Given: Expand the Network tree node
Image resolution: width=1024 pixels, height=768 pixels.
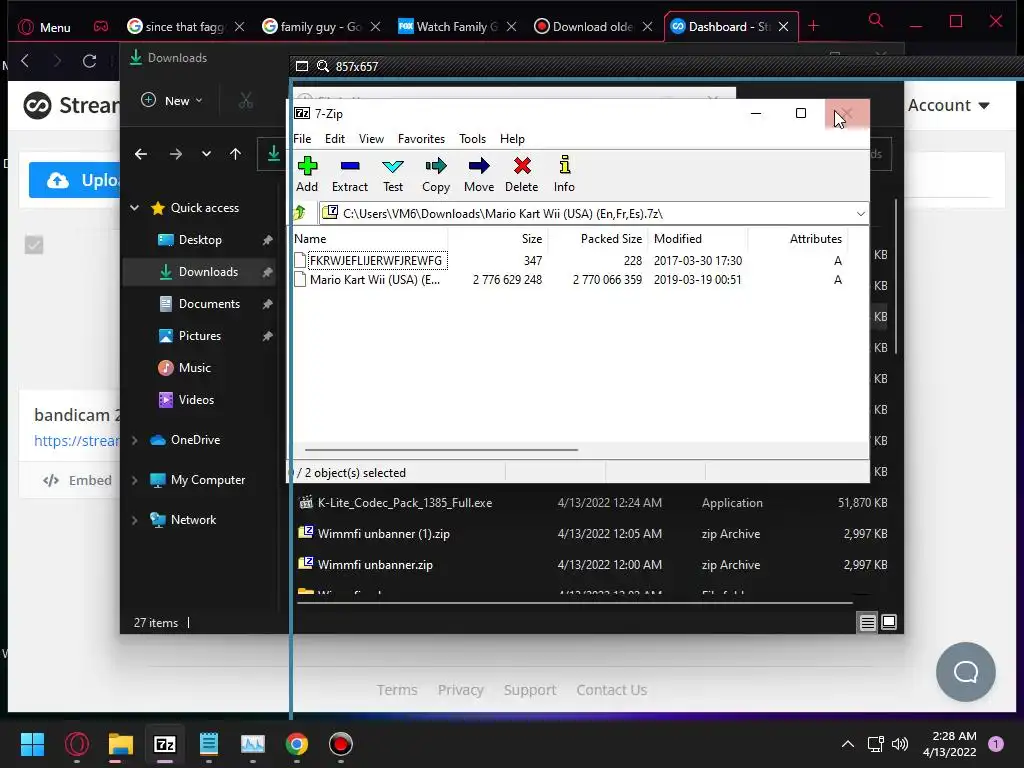Looking at the screenshot, I should coord(135,520).
